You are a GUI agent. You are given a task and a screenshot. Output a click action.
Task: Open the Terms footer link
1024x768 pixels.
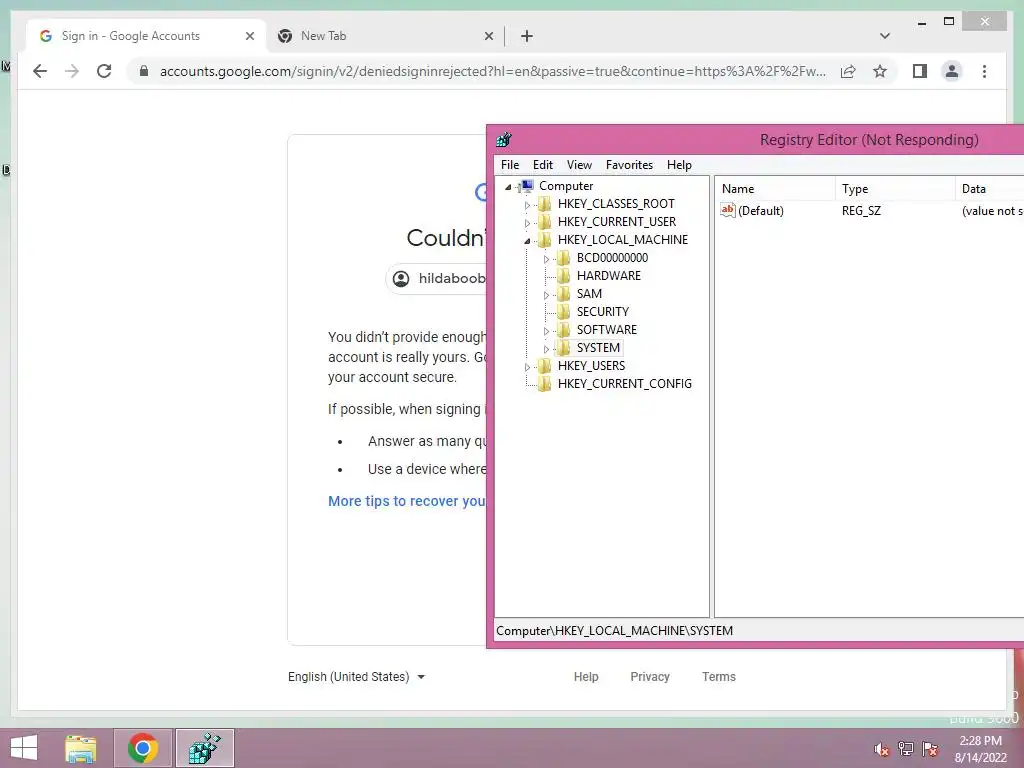[x=719, y=677]
